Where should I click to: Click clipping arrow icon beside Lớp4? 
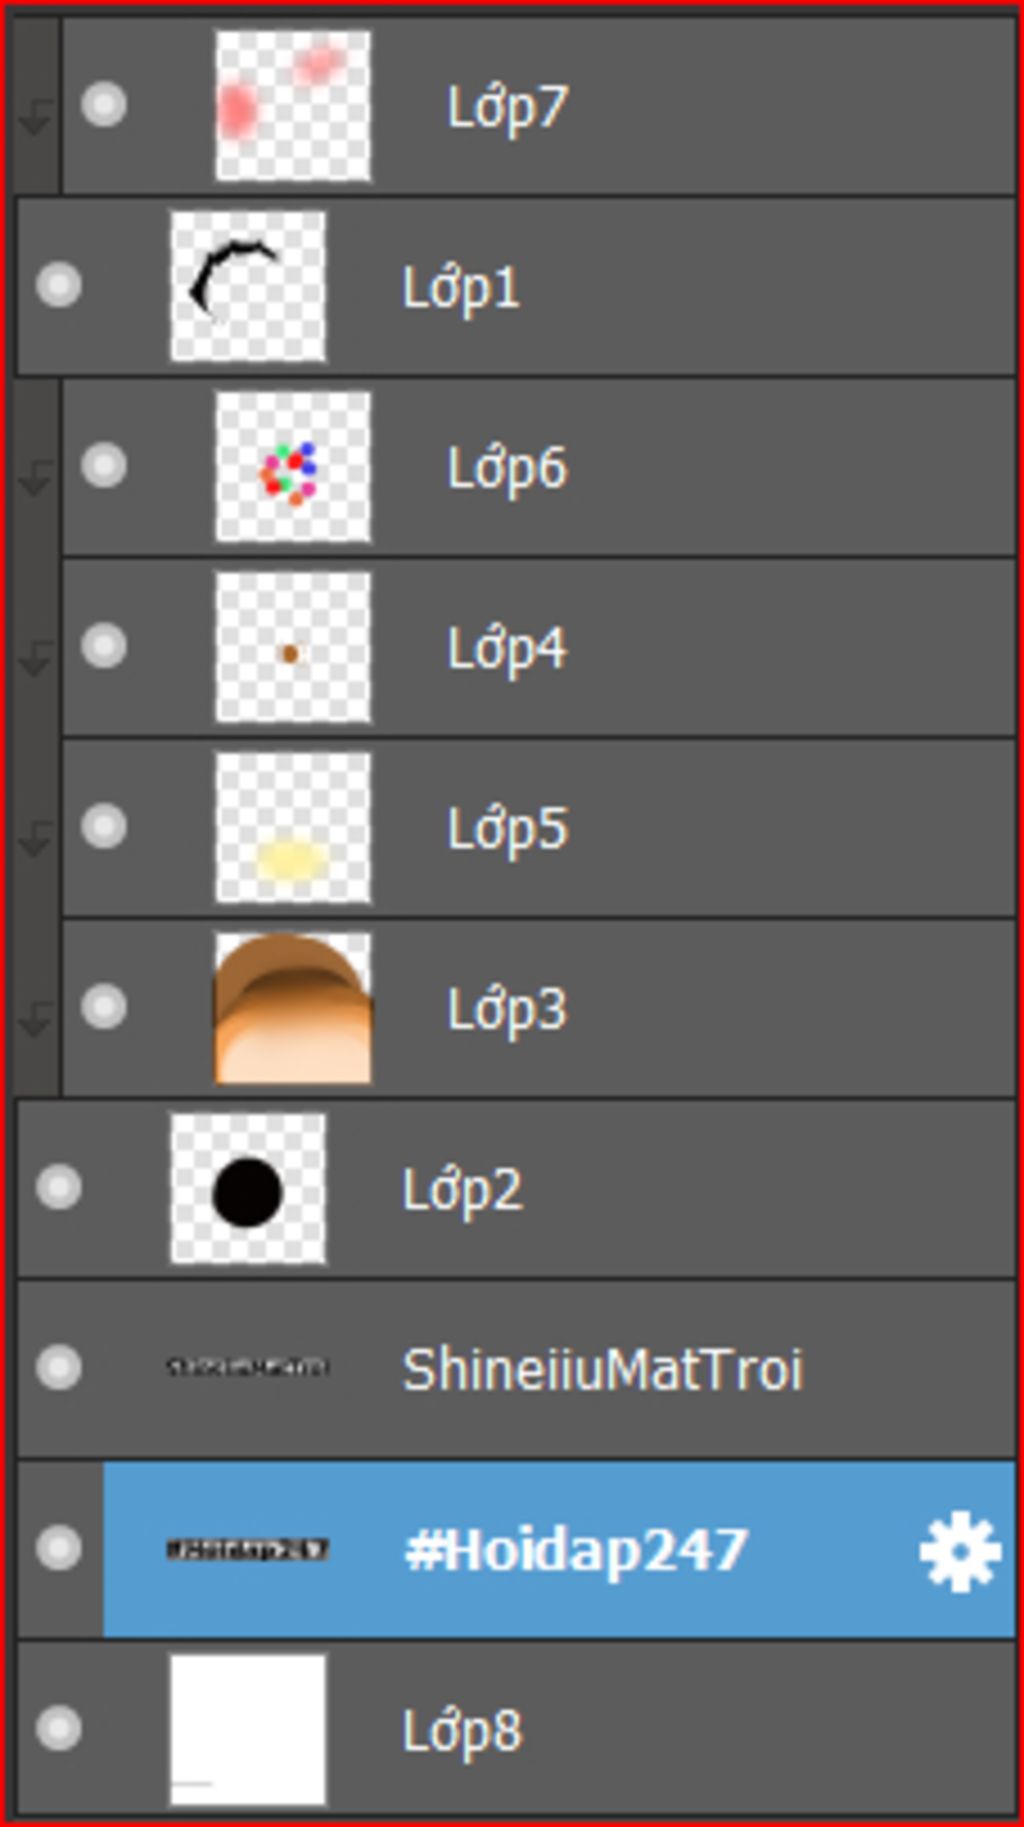[36, 659]
